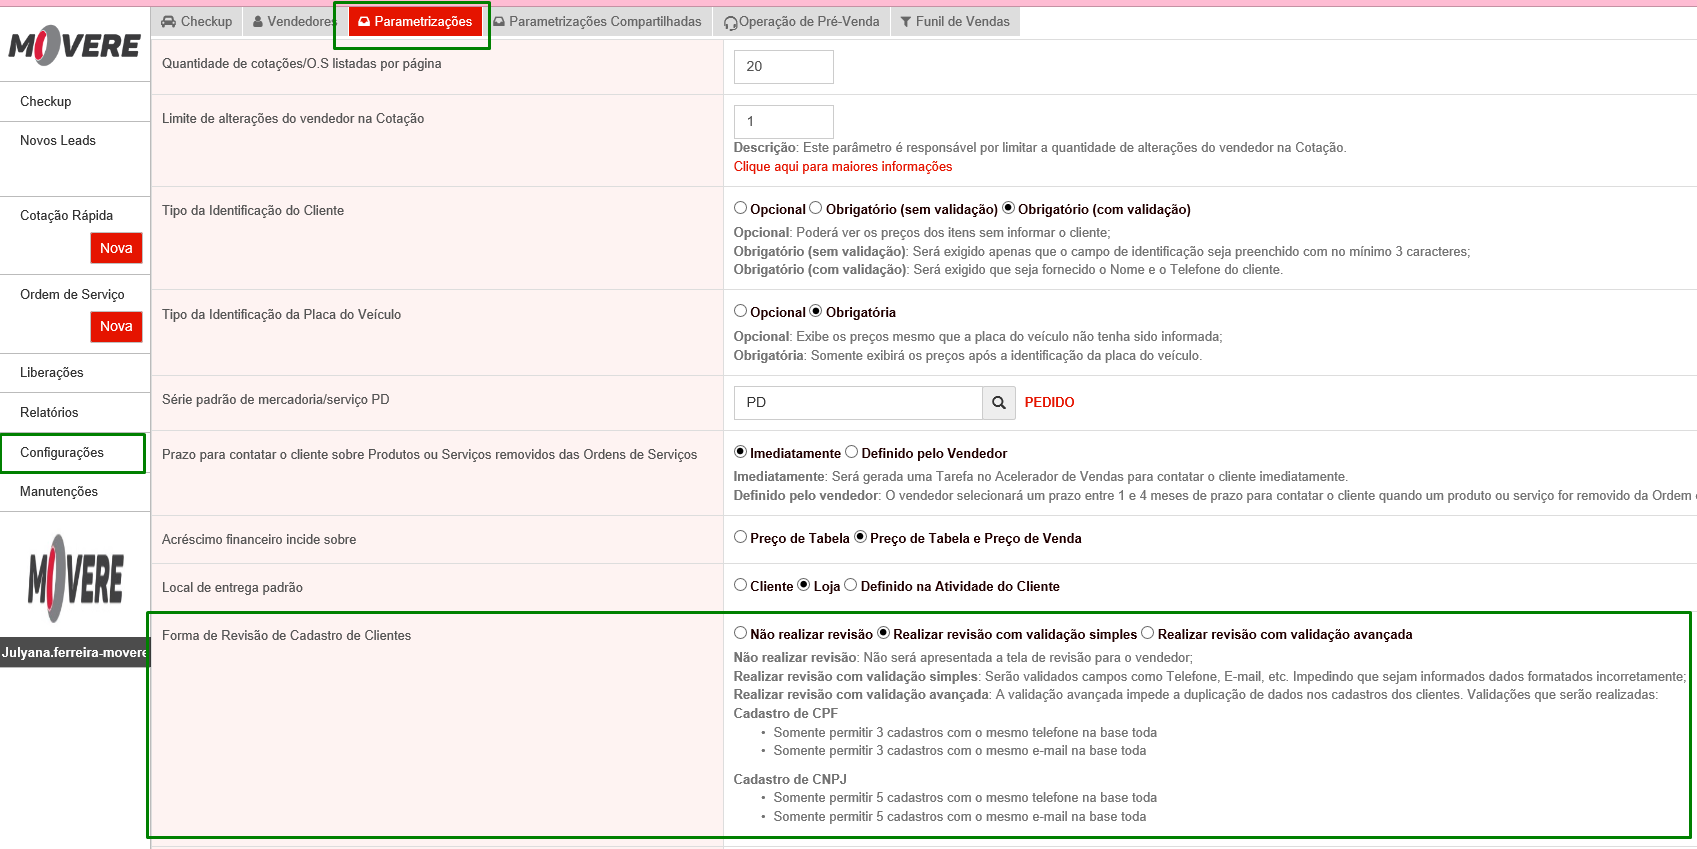The height and width of the screenshot is (849, 1697).
Task: Click the quotations per page field showing 20
Action: click(x=784, y=67)
